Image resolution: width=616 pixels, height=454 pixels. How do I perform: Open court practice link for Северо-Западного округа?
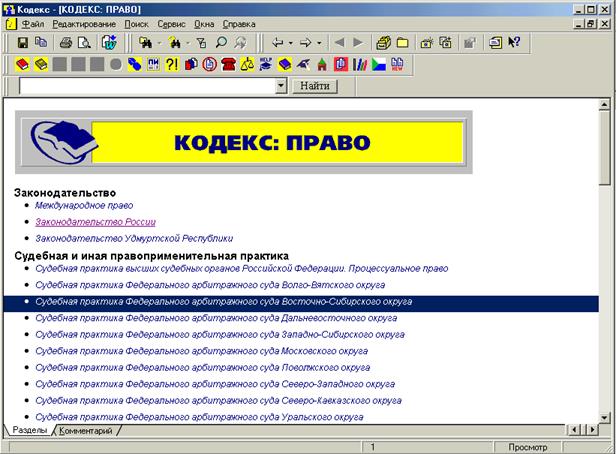(215, 384)
